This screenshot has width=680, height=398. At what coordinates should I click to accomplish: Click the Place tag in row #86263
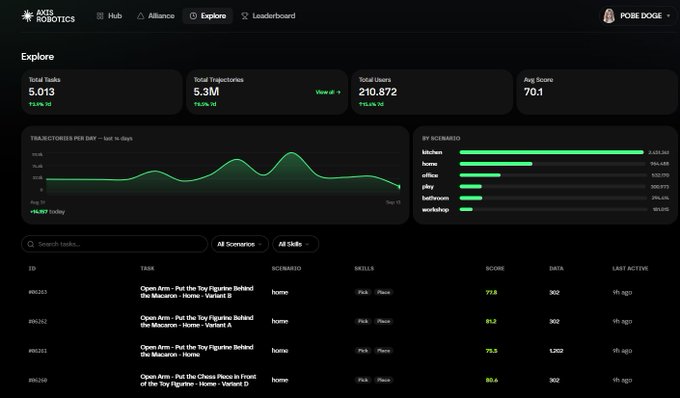[383, 292]
